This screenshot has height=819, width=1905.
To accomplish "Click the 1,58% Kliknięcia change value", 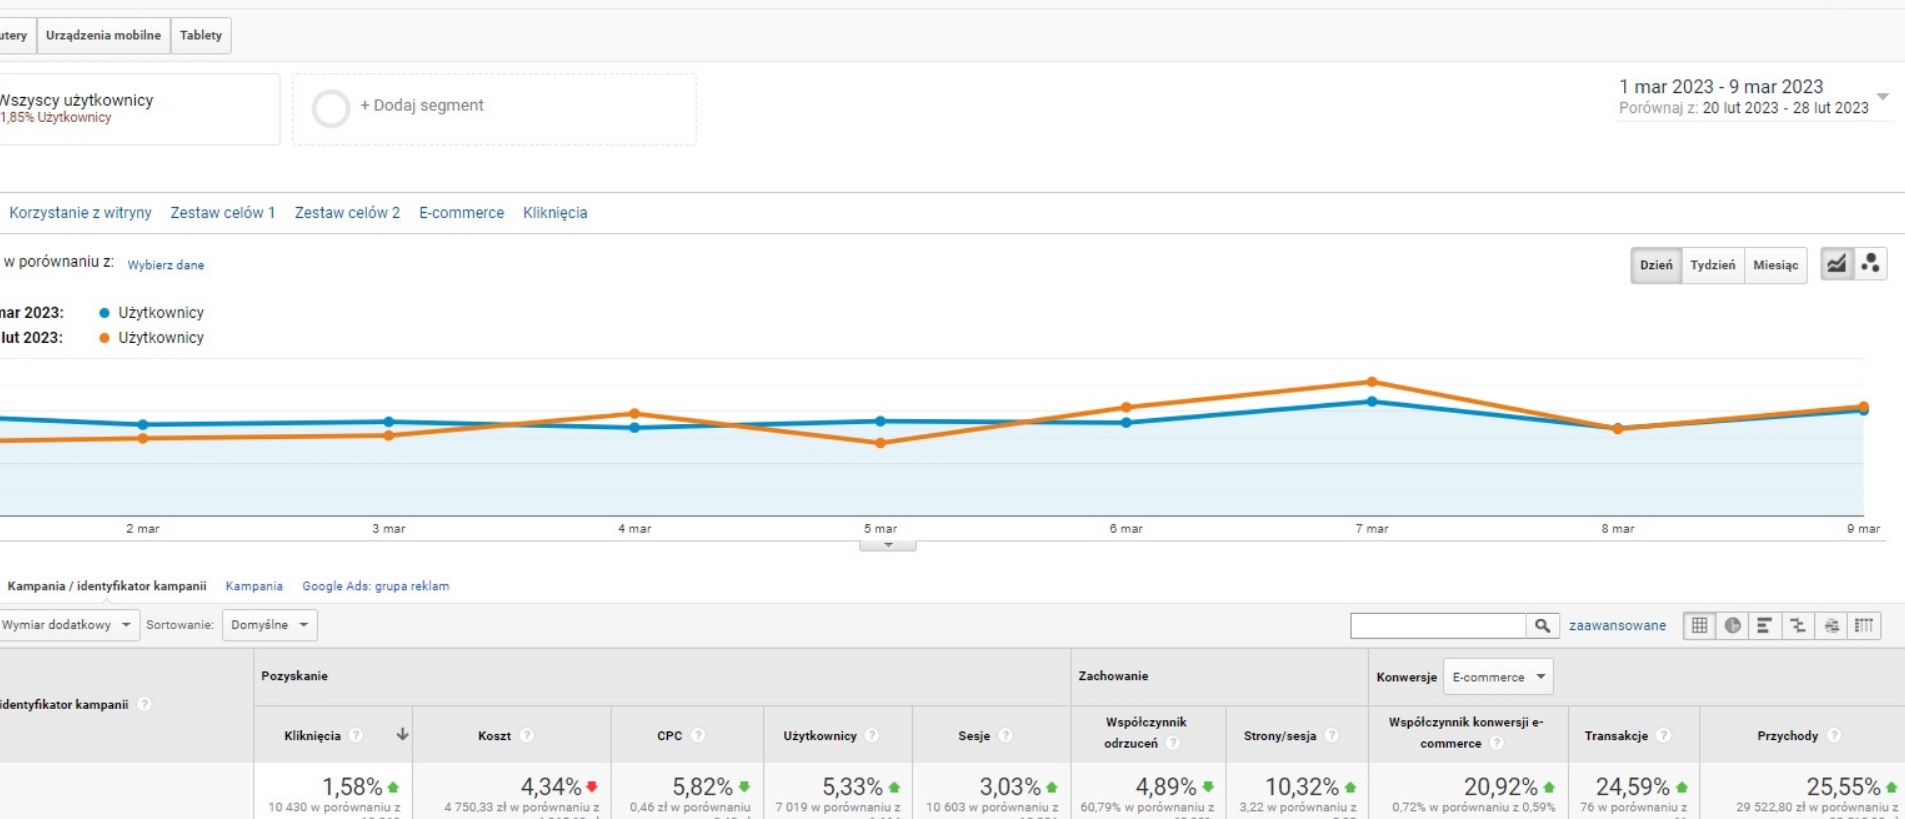I will 352,787.
